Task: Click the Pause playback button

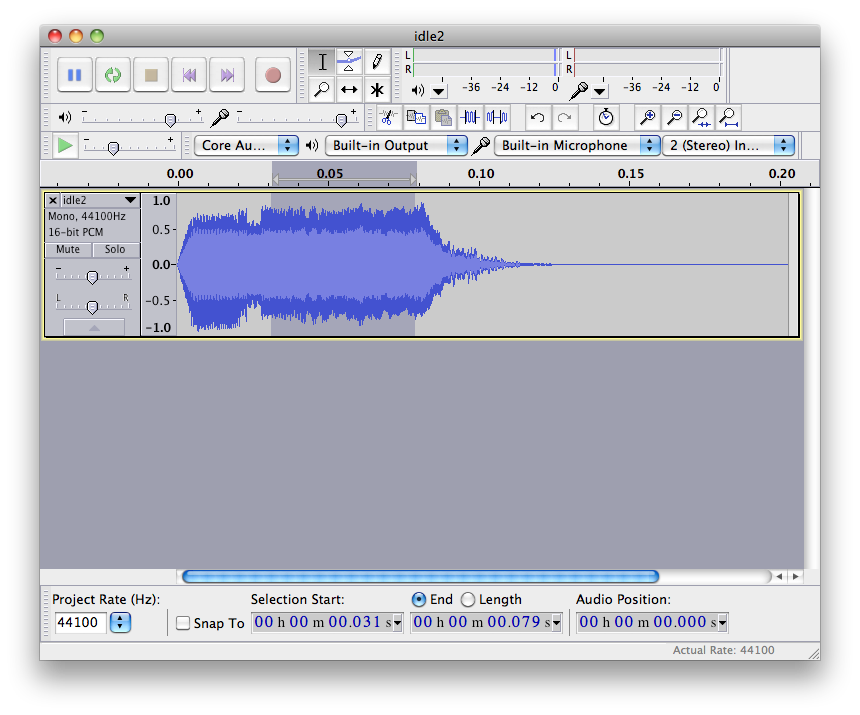Action: pyautogui.click(x=74, y=75)
